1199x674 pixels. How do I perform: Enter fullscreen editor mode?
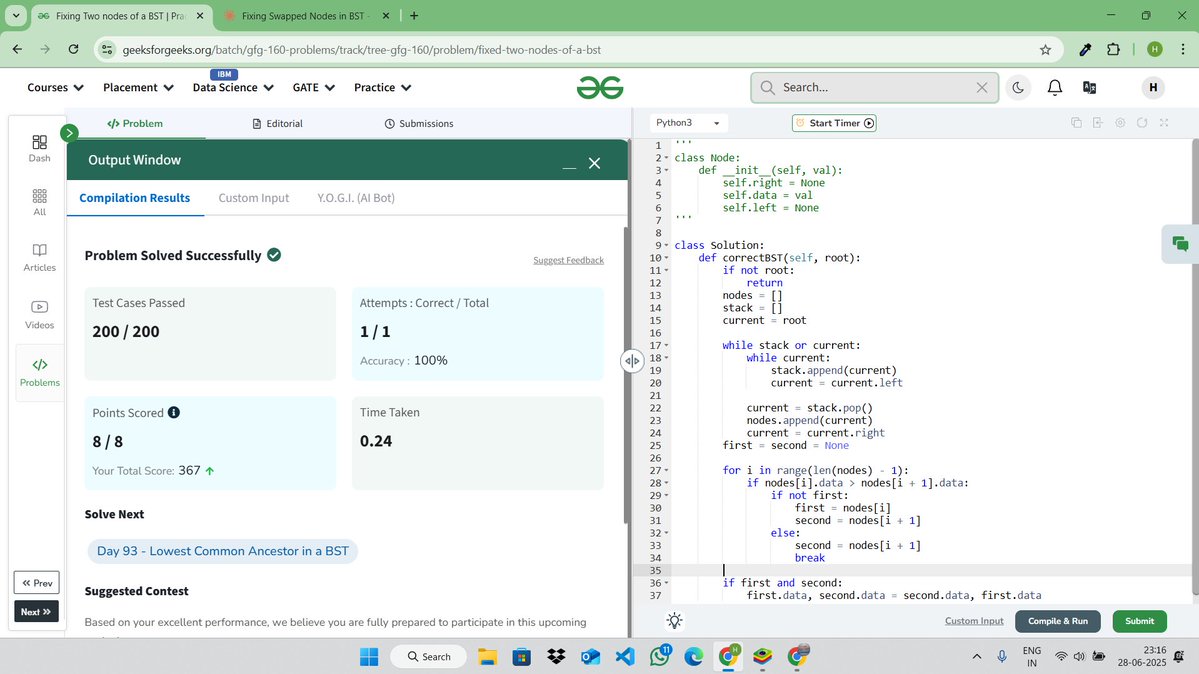click(x=1164, y=122)
